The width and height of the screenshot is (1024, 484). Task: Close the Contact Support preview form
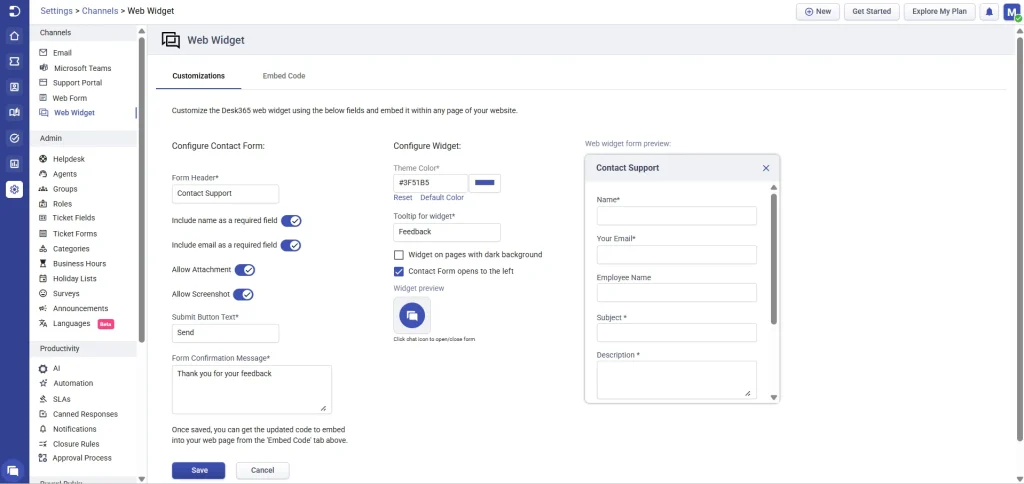click(766, 168)
